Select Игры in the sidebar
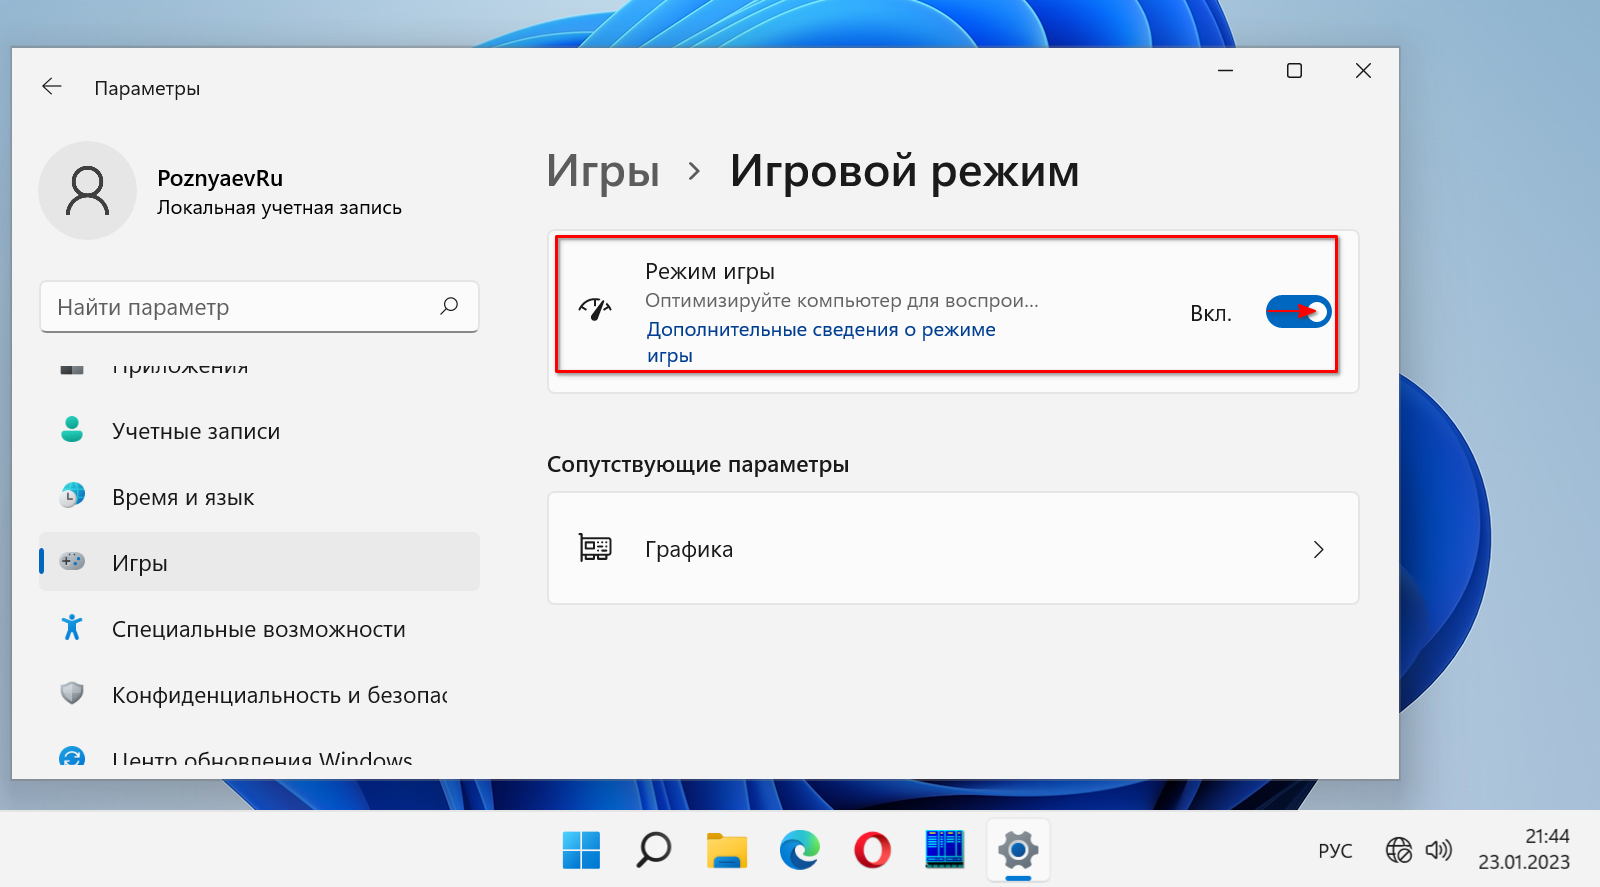The height and width of the screenshot is (887, 1600). pyautogui.click(x=140, y=563)
